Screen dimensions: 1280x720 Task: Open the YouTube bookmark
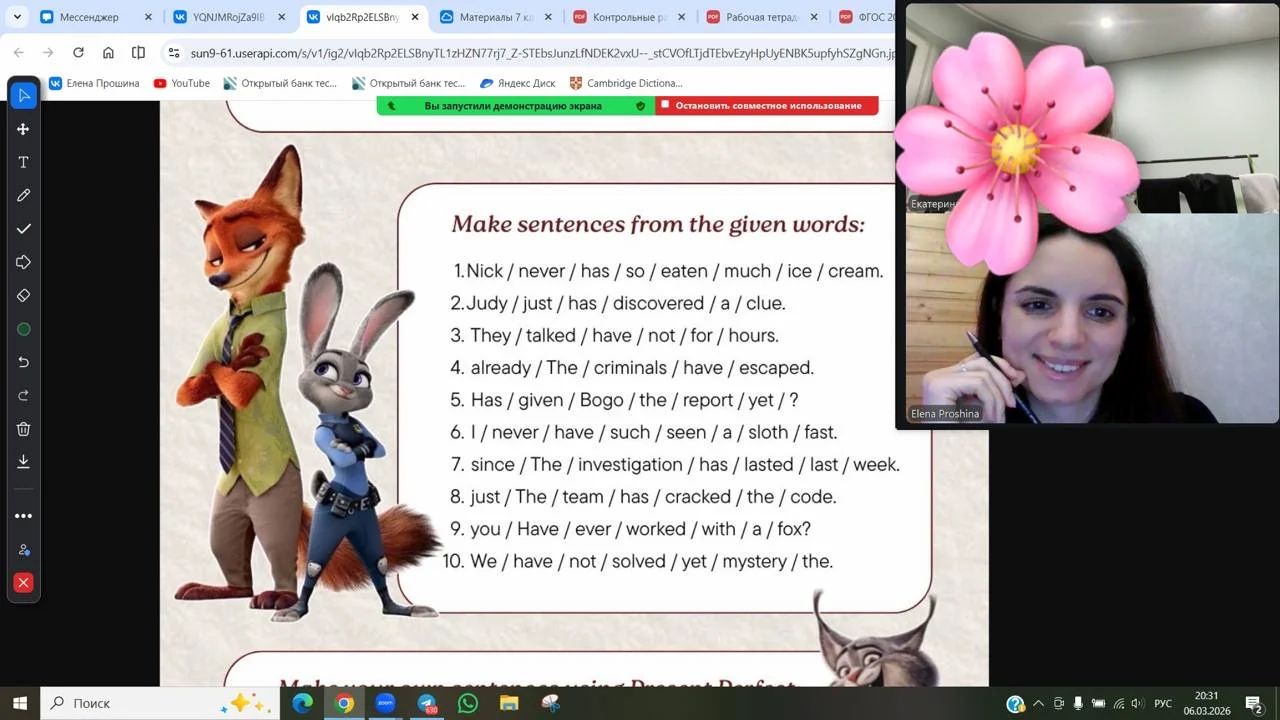pos(182,83)
